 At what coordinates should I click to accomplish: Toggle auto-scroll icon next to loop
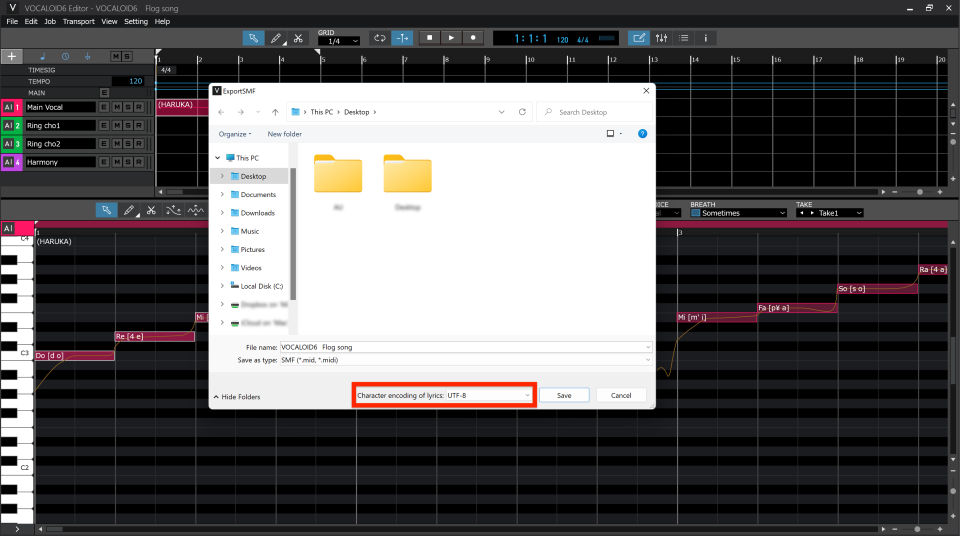click(402, 38)
